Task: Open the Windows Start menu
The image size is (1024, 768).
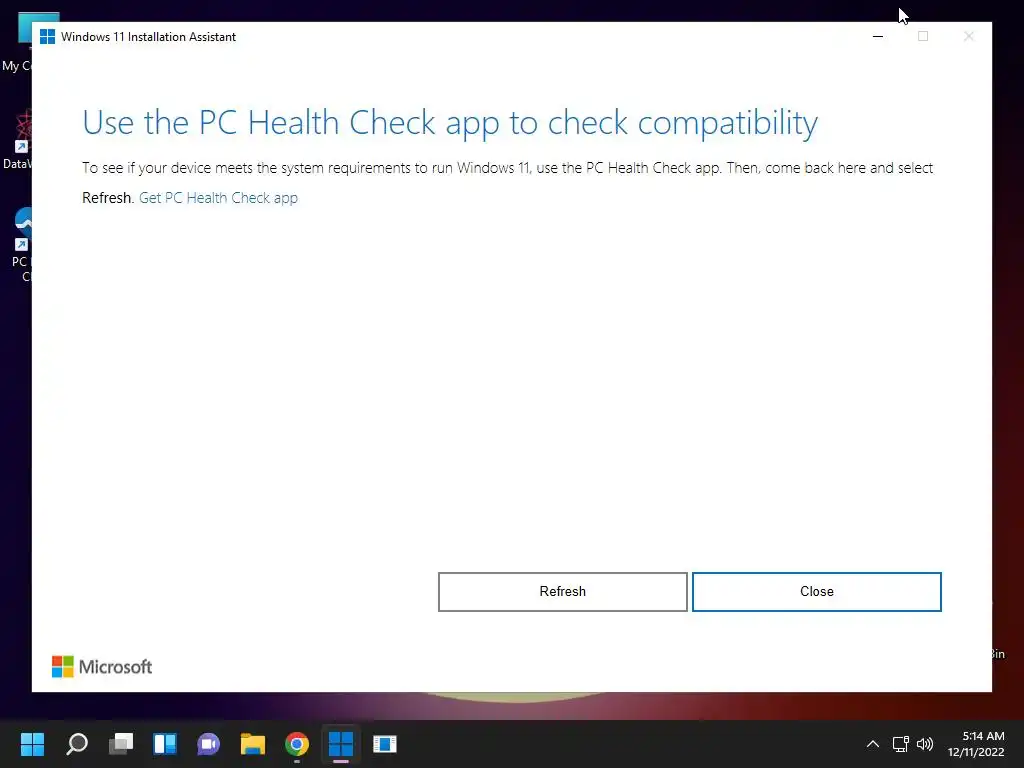Action: point(32,744)
